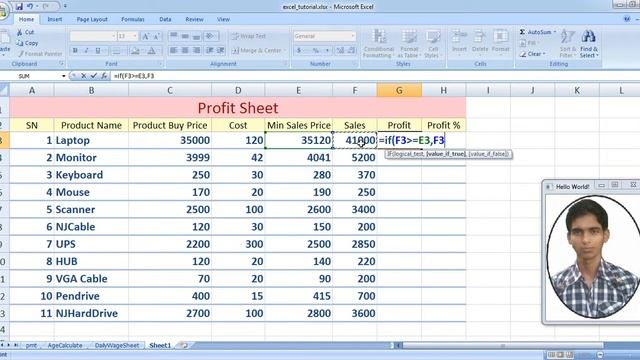Viewport: 640px width, 360px height.
Task: Click Align Text Left icon
Action: tap(173, 51)
